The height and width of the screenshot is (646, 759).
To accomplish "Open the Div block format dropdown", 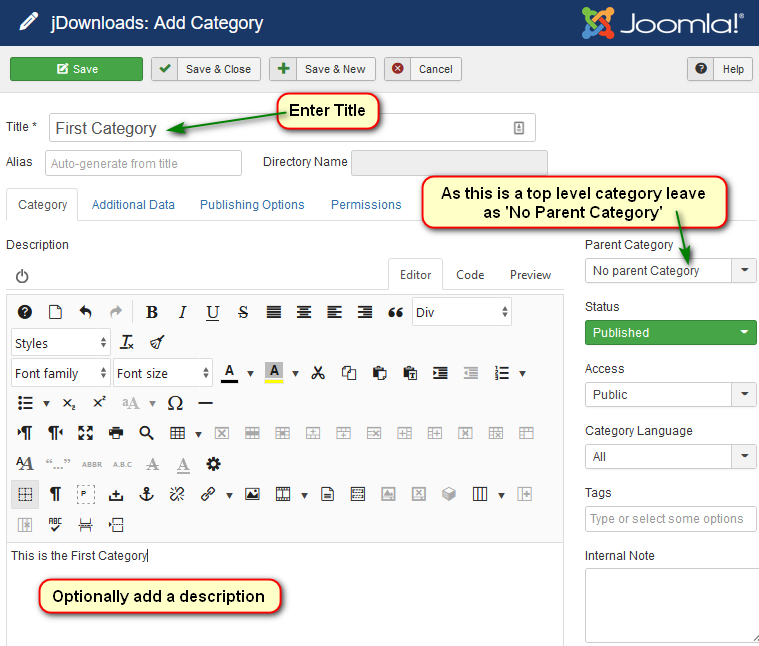I will tap(462, 312).
